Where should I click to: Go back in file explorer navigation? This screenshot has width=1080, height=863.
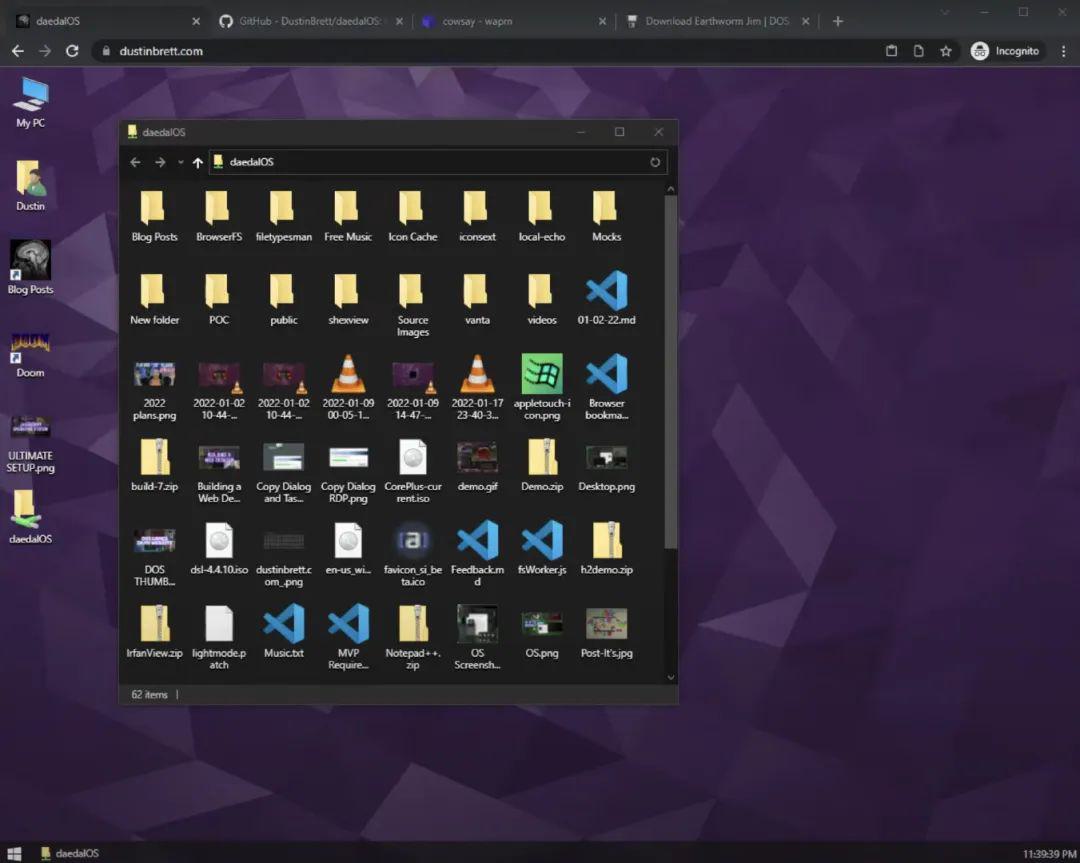(136, 162)
